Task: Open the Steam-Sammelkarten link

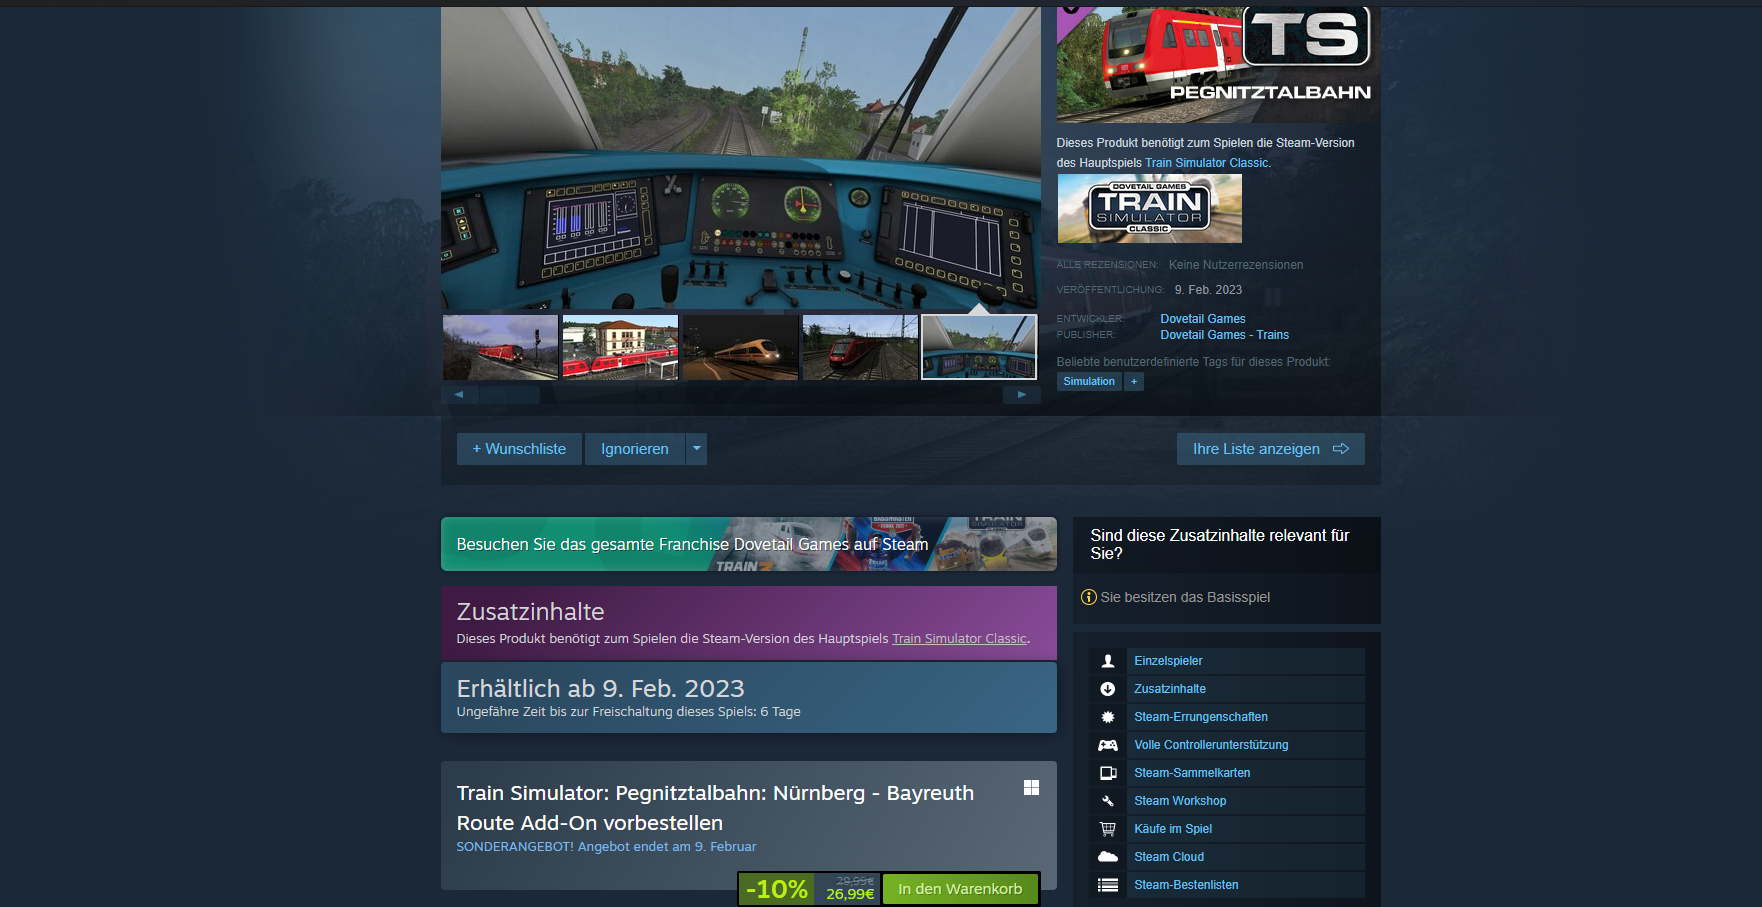Action: pyautogui.click(x=1192, y=773)
